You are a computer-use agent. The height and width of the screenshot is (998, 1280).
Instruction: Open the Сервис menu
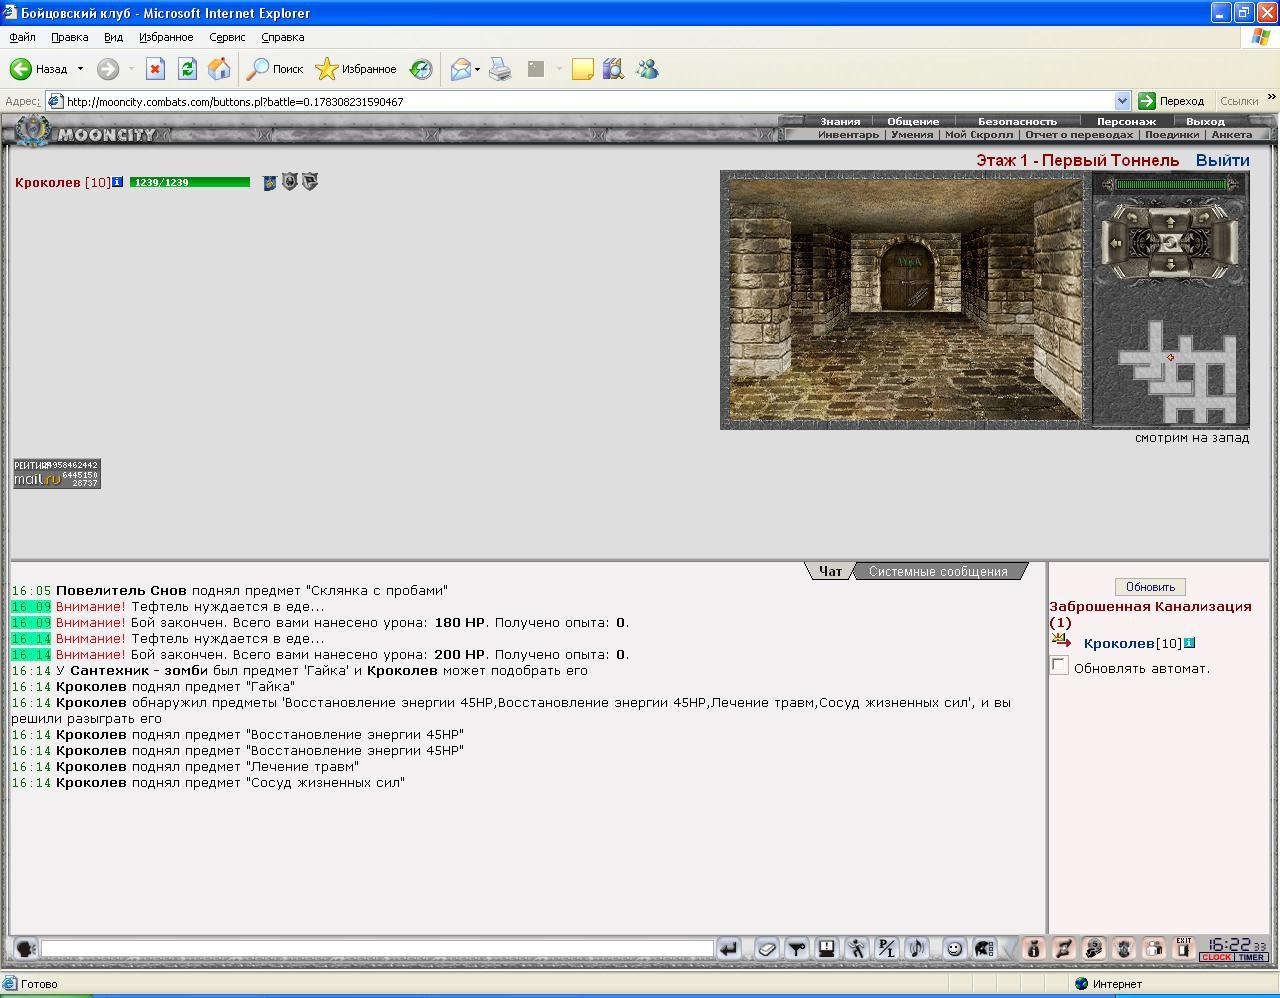click(227, 37)
